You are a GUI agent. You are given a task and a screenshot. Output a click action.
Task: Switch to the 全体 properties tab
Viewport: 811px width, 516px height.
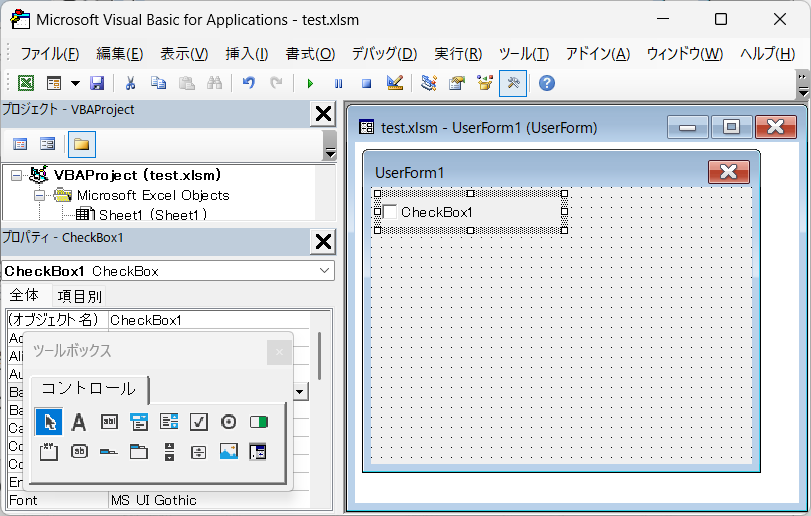point(24,295)
